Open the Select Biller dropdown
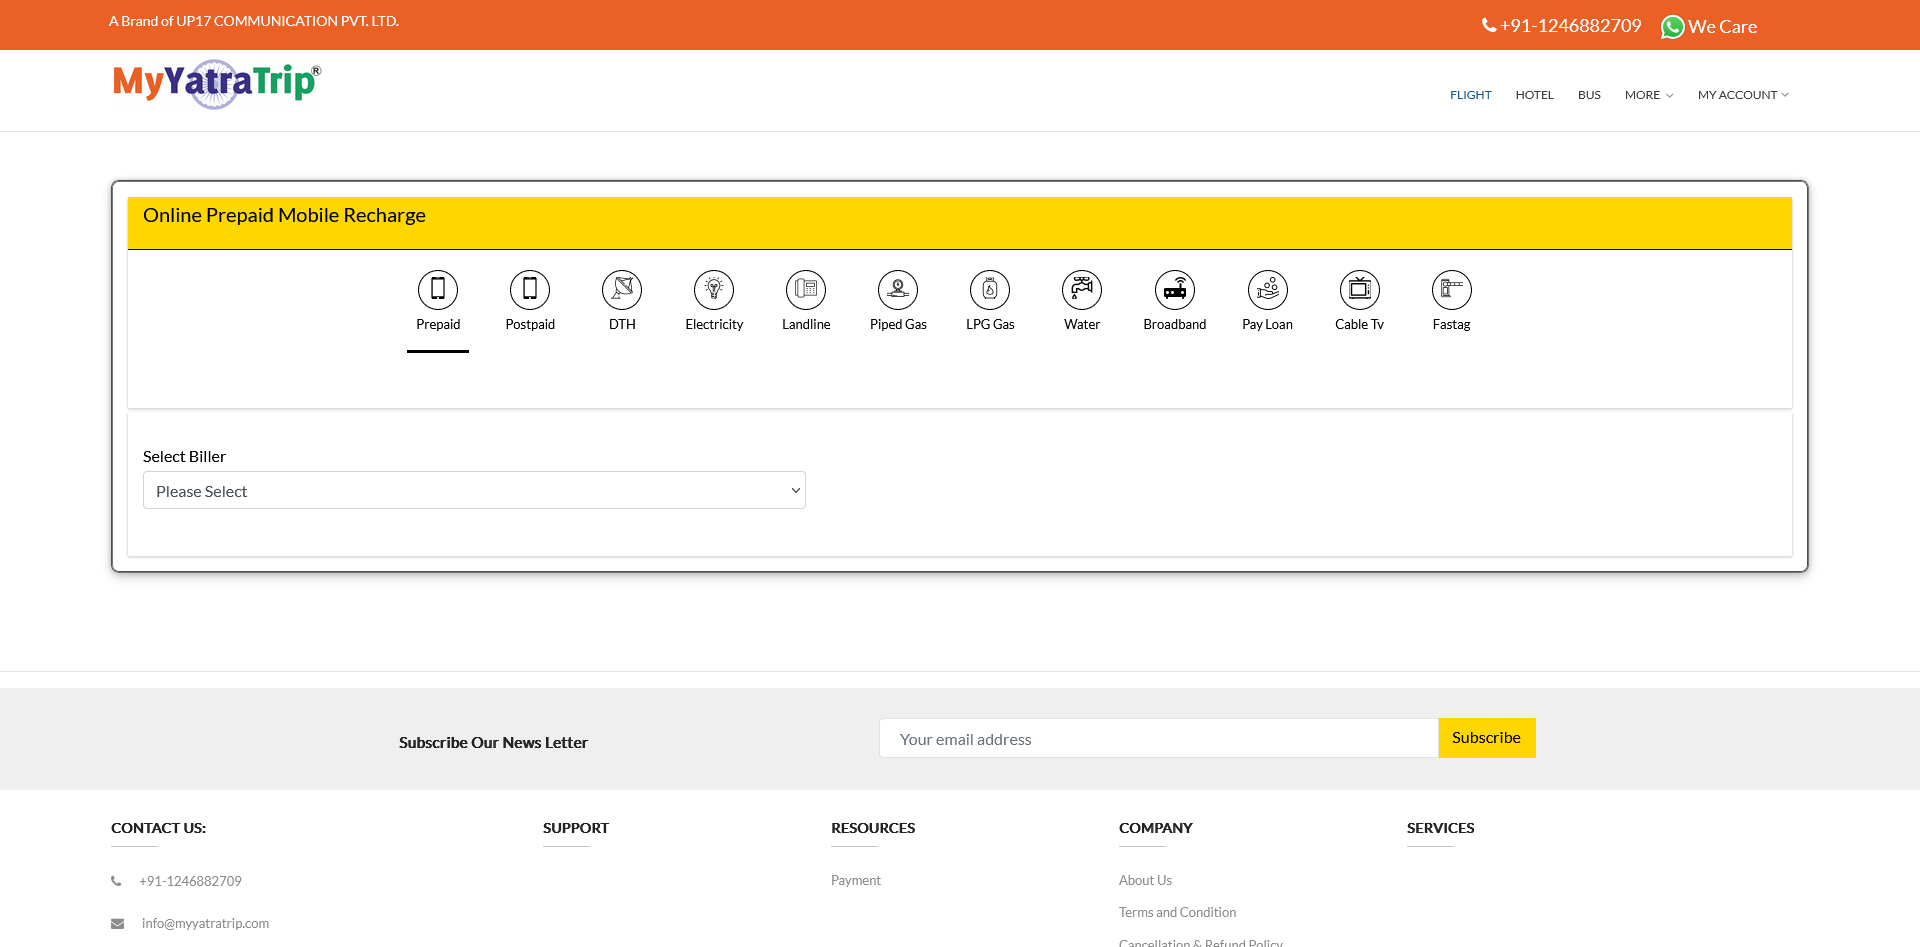The image size is (1920, 947). point(474,490)
